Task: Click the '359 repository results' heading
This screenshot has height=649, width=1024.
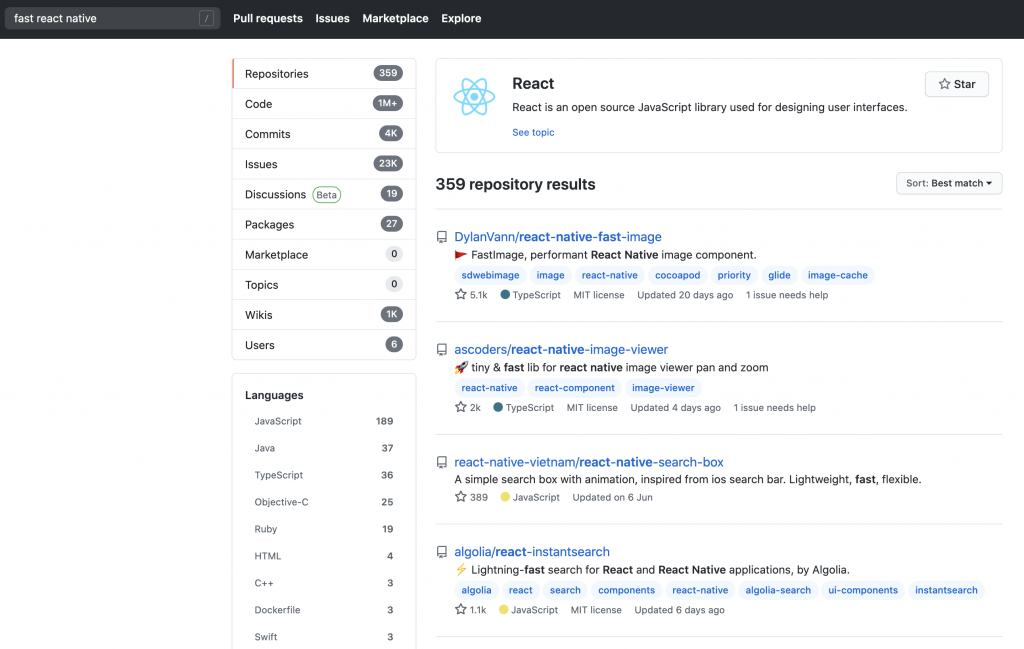Action: pos(515,184)
